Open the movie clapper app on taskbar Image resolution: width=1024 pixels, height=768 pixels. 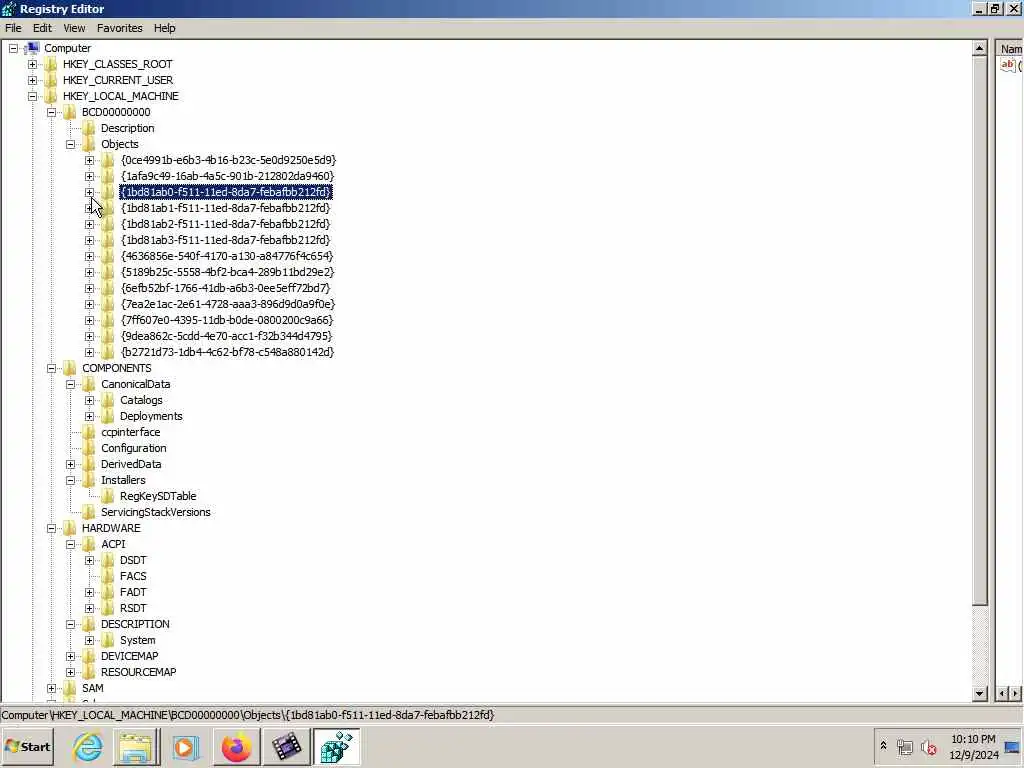[x=286, y=746]
